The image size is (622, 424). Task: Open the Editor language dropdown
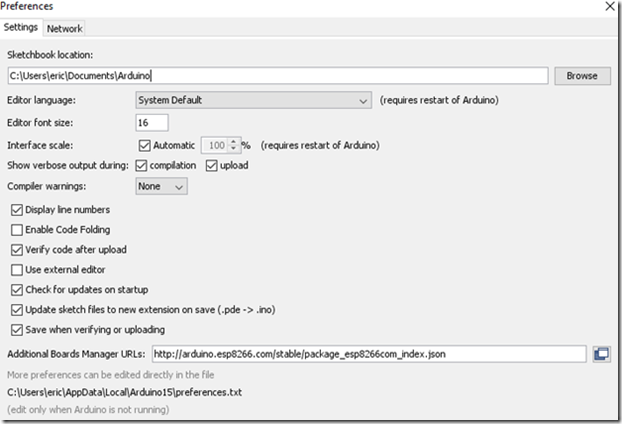253,100
